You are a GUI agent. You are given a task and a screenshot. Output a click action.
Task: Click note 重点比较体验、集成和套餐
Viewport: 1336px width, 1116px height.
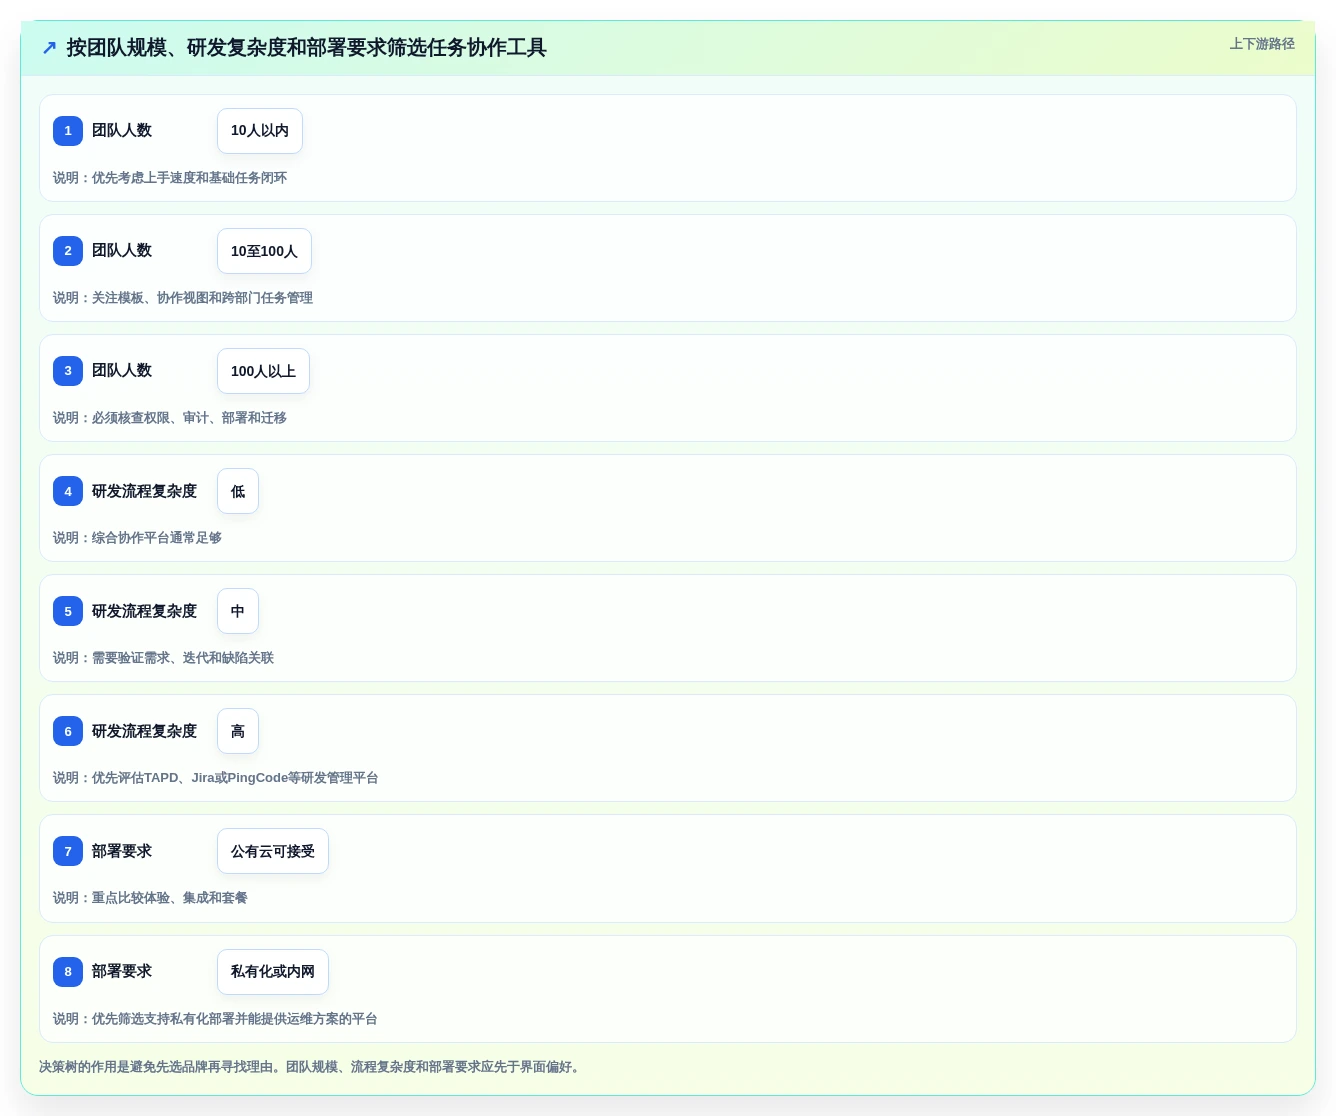point(150,898)
